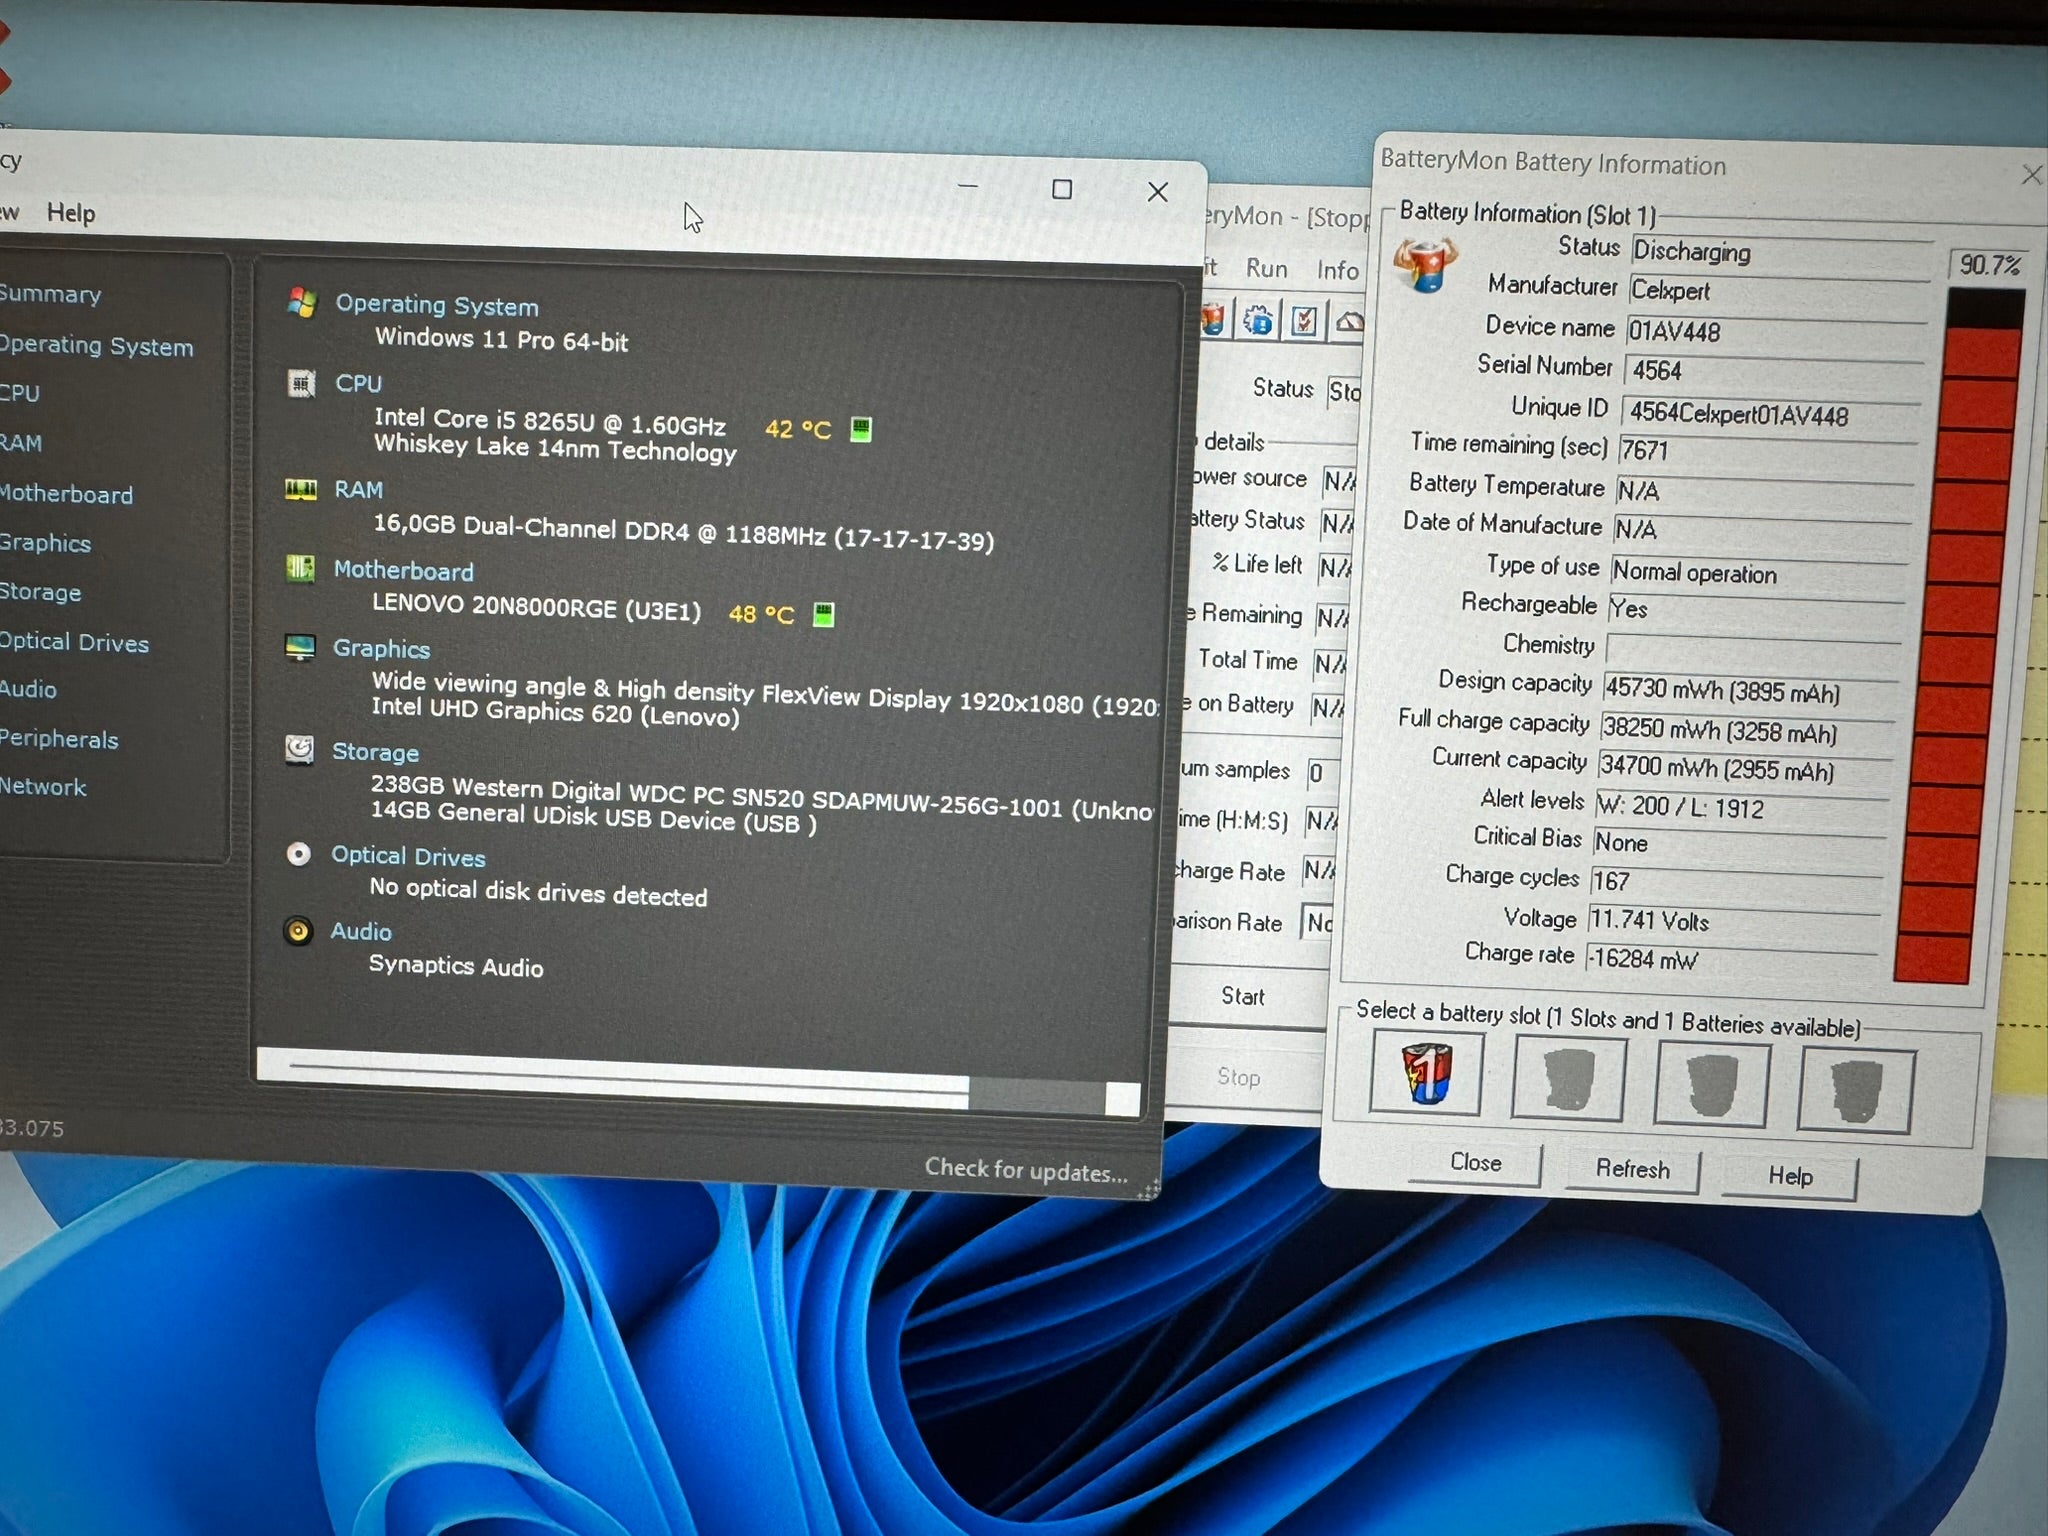
Task: Click the horizontal scrollbar in Speccy summary
Action: pyautogui.click(x=698, y=1080)
